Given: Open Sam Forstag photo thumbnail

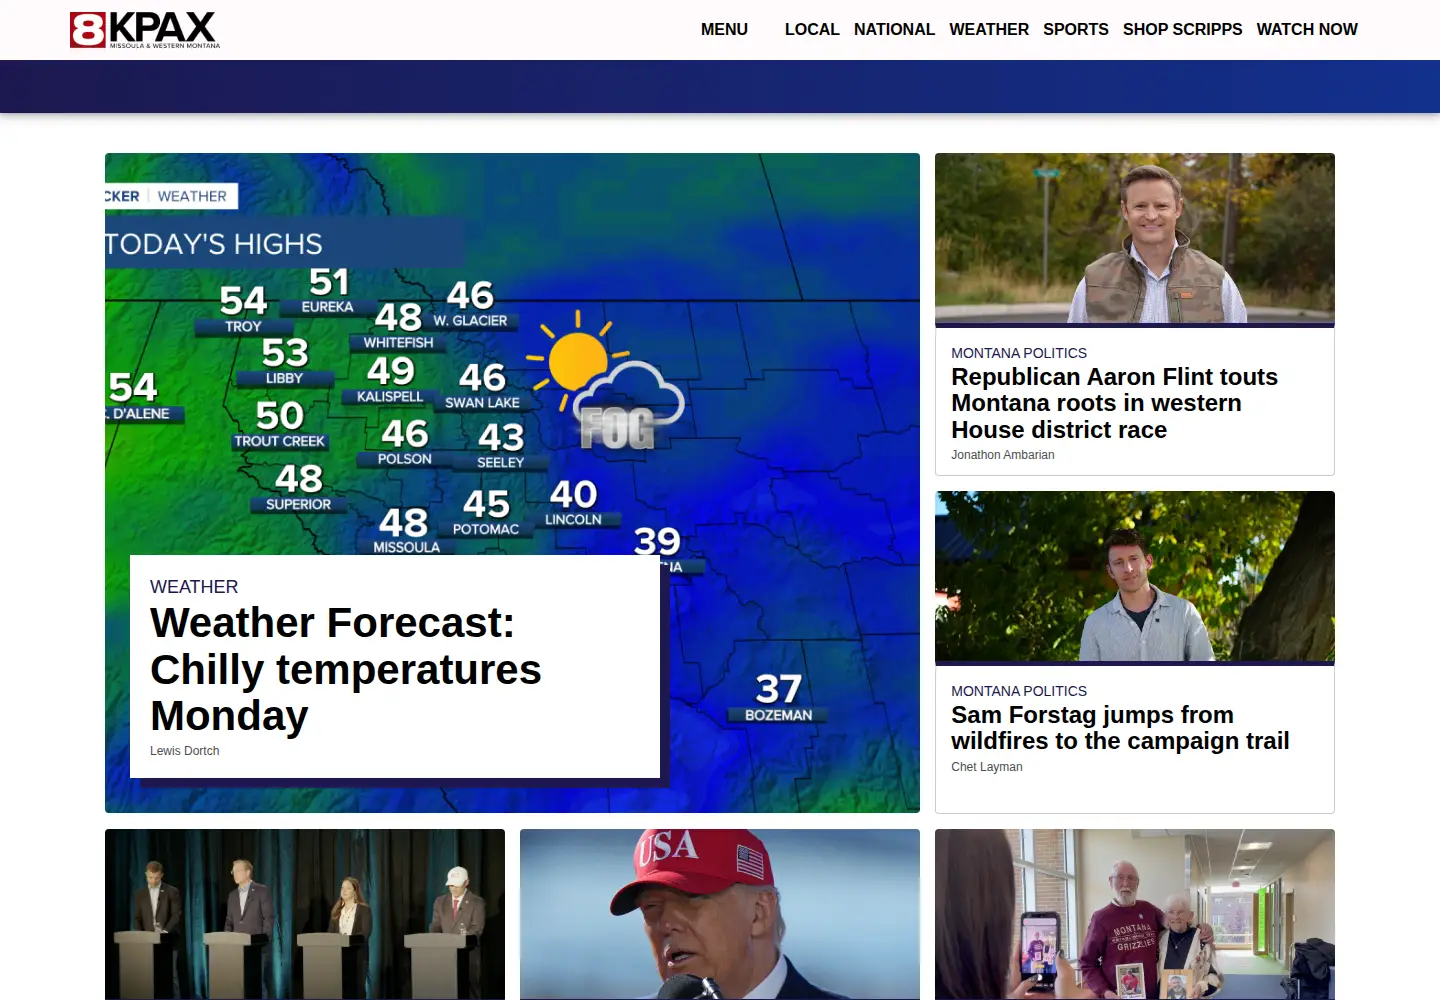Looking at the screenshot, I should tap(1135, 576).
